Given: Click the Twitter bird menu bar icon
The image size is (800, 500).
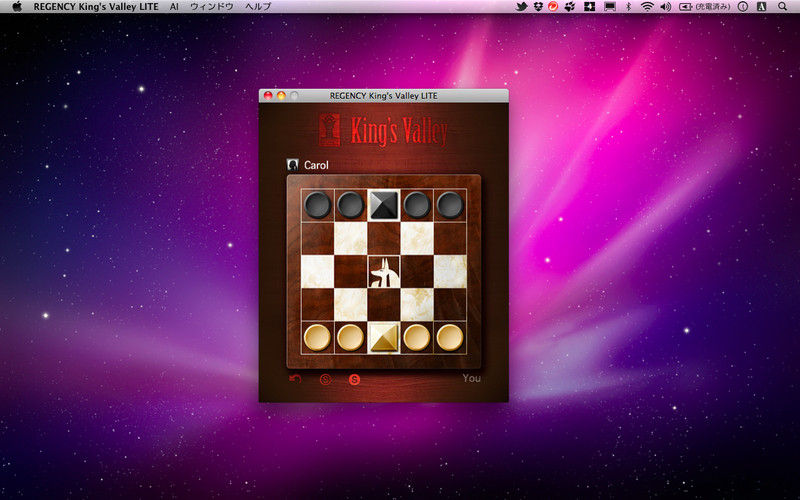Looking at the screenshot, I should point(521,7).
